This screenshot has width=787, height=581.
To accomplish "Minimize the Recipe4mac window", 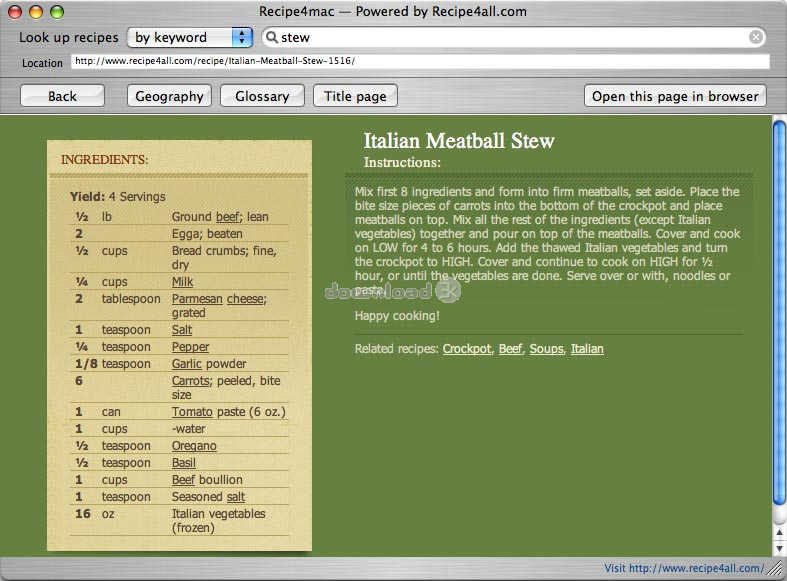I will 36,12.
